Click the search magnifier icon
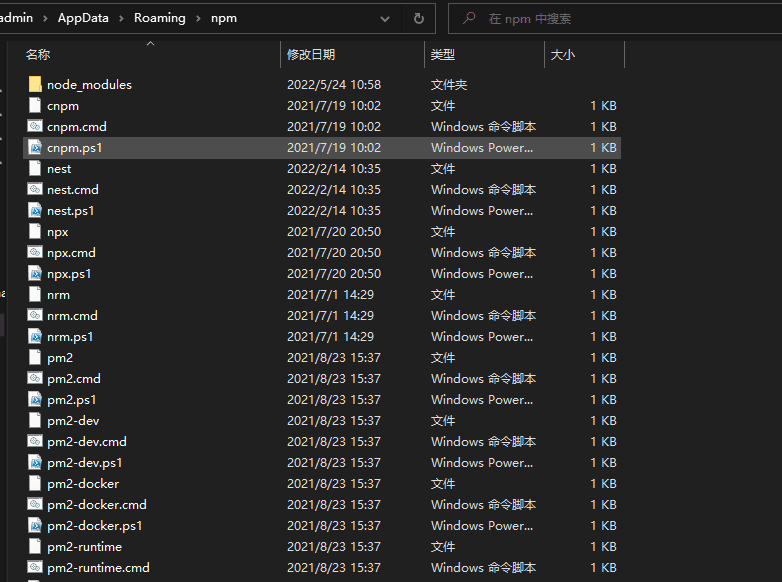The width and height of the screenshot is (782, 582). pos(469,18)
